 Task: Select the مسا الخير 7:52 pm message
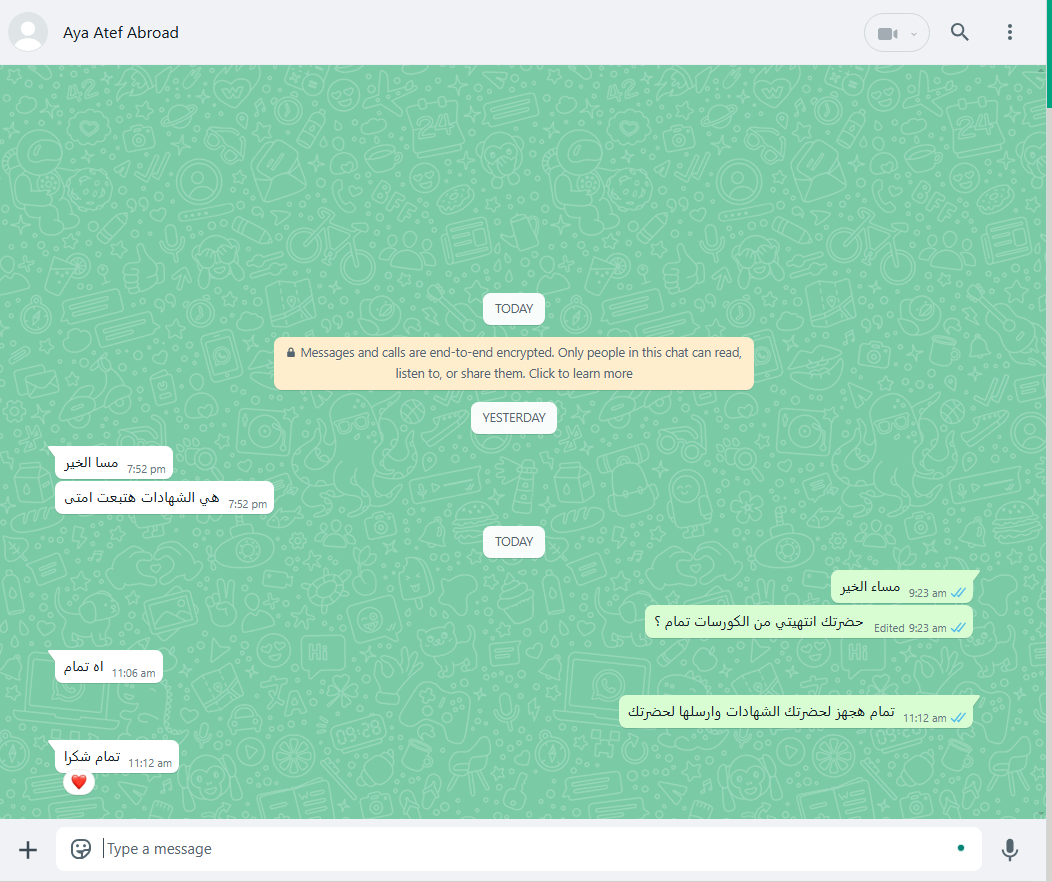click(x=114, y=463)
